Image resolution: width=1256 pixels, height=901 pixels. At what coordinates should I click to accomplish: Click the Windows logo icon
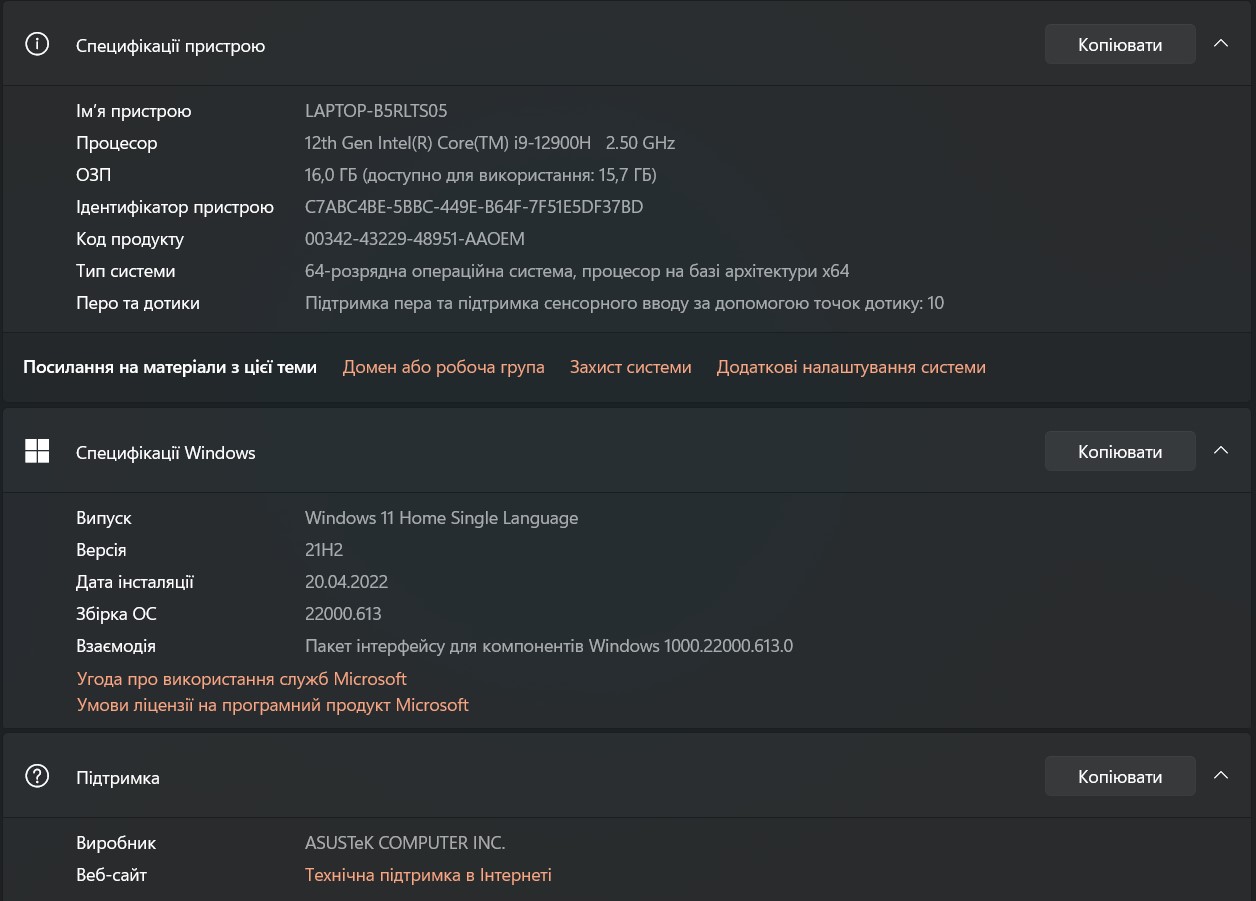37,452
